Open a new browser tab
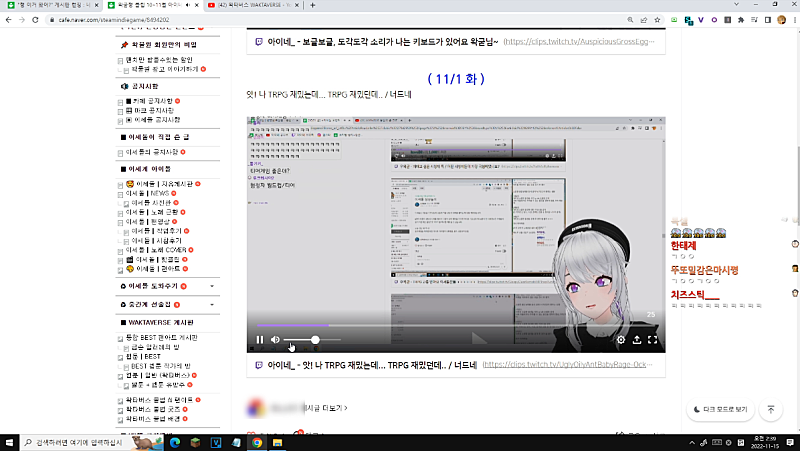Screen dimensions: 800x451 [312, 5]
